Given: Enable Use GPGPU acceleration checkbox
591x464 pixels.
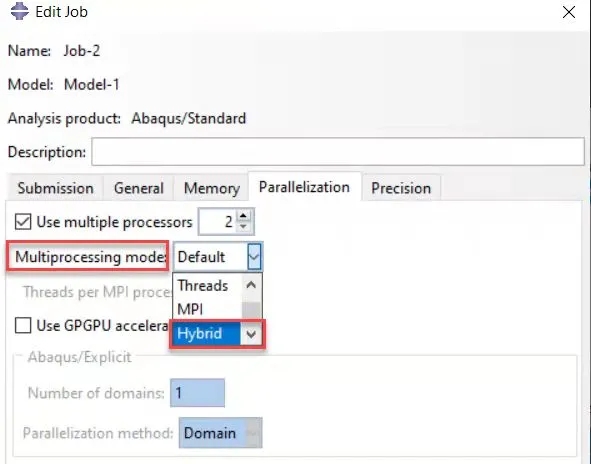Looking at the screenshot, I should coord(23,325).
